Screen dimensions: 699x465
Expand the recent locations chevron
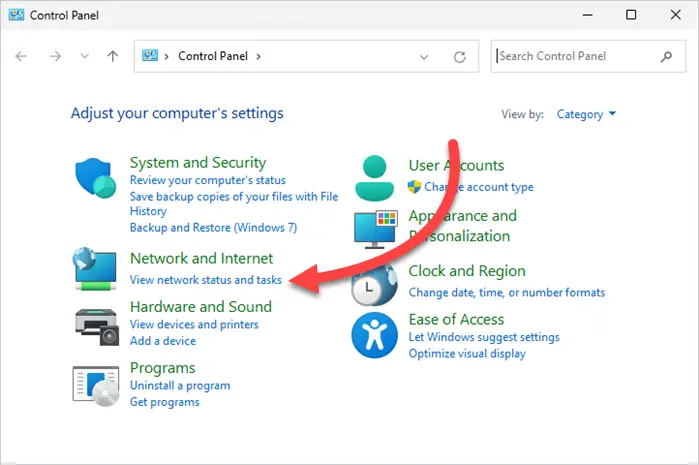tap(84, 56)
